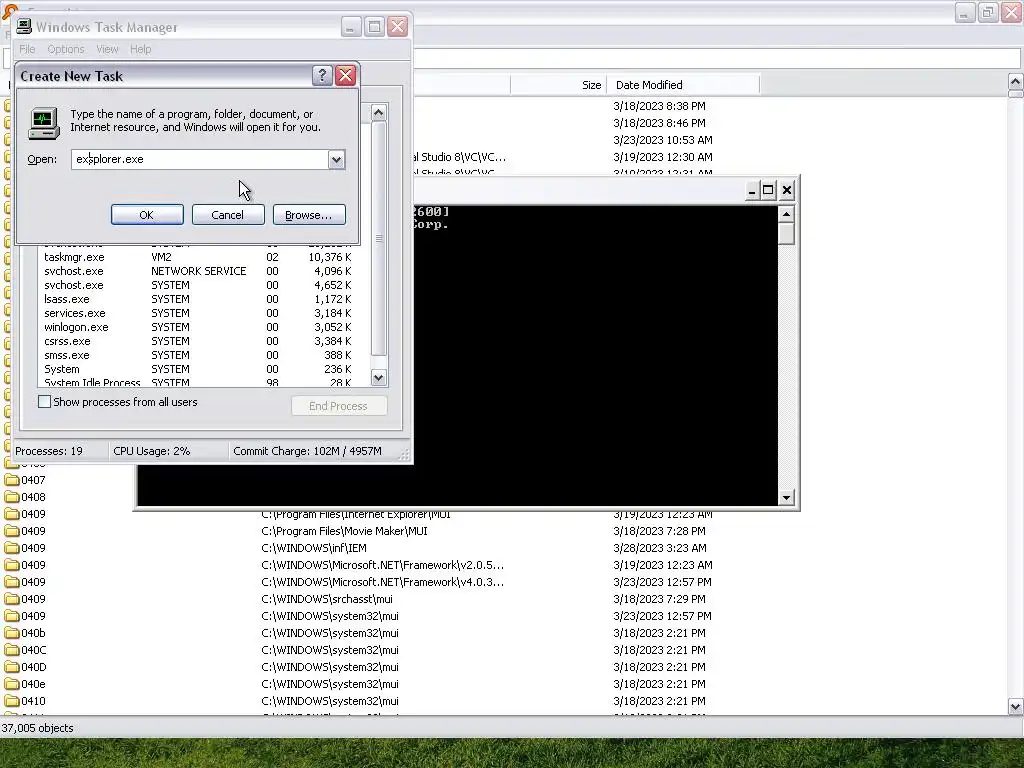Click folder icon of 040C row
1024x768 pixels.
pos(12,650)
